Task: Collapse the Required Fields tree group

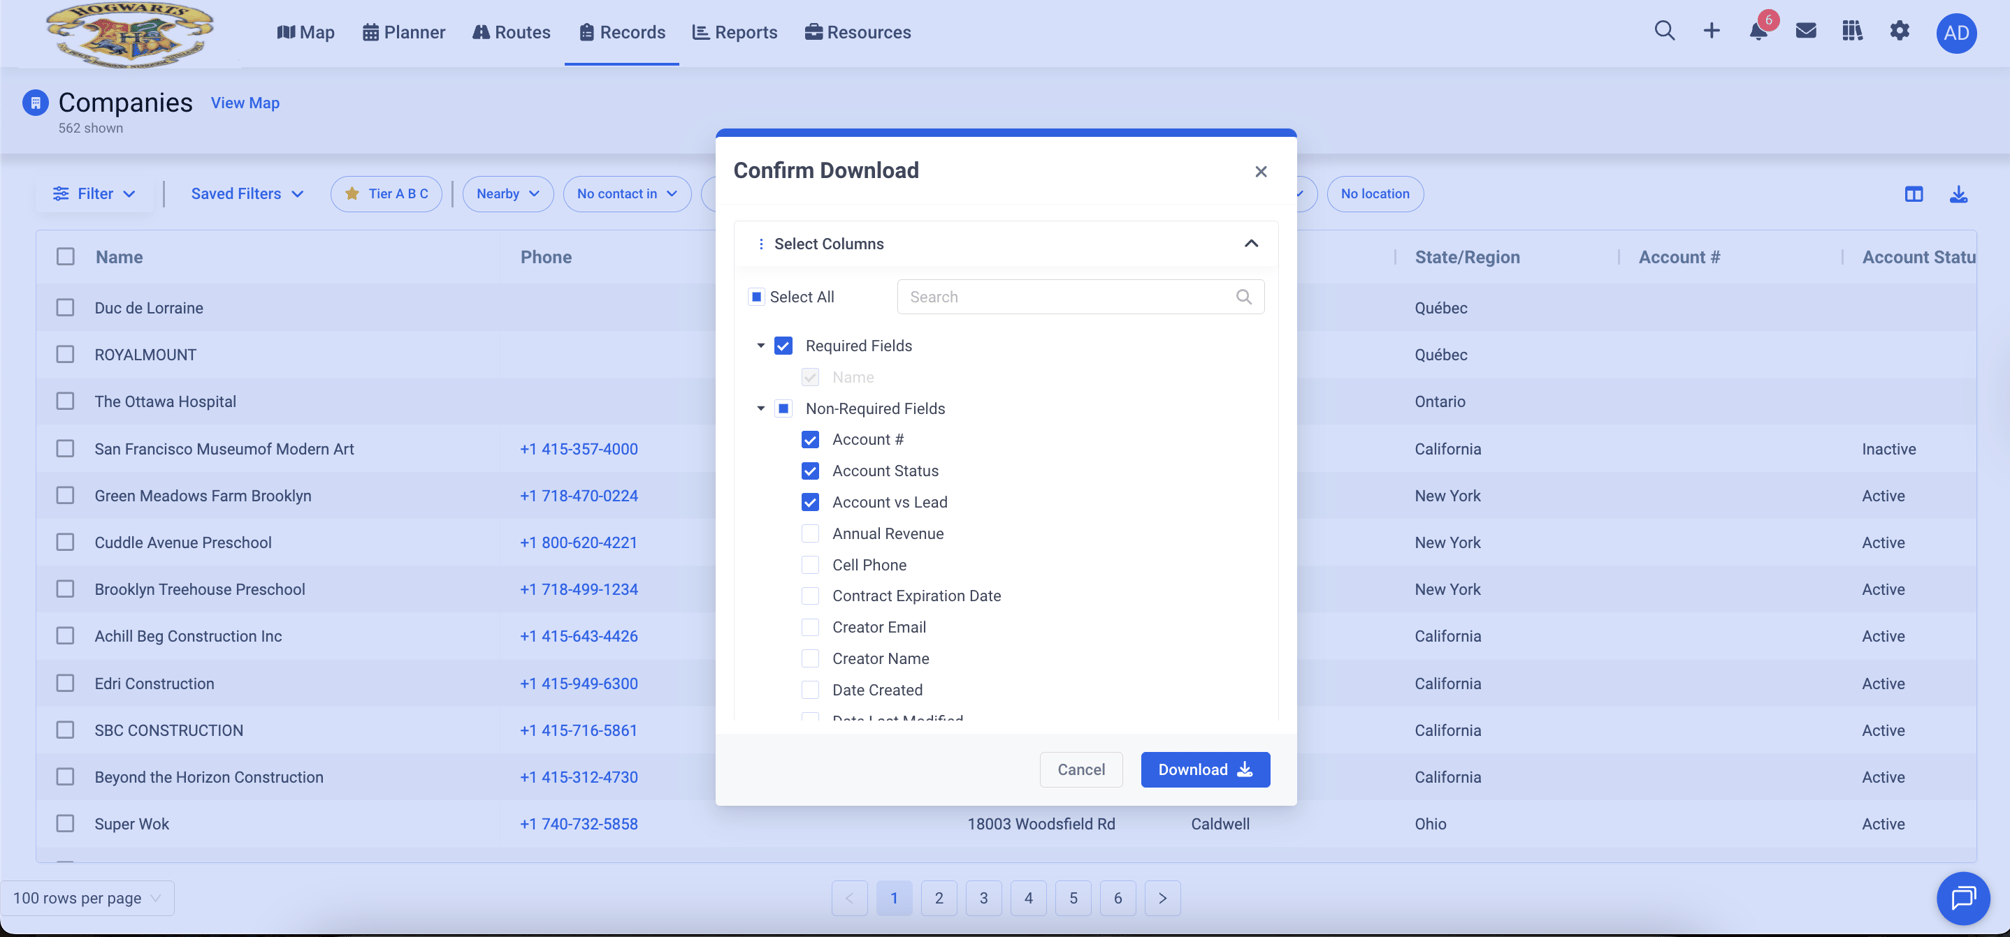Action: tap(761, 346)
